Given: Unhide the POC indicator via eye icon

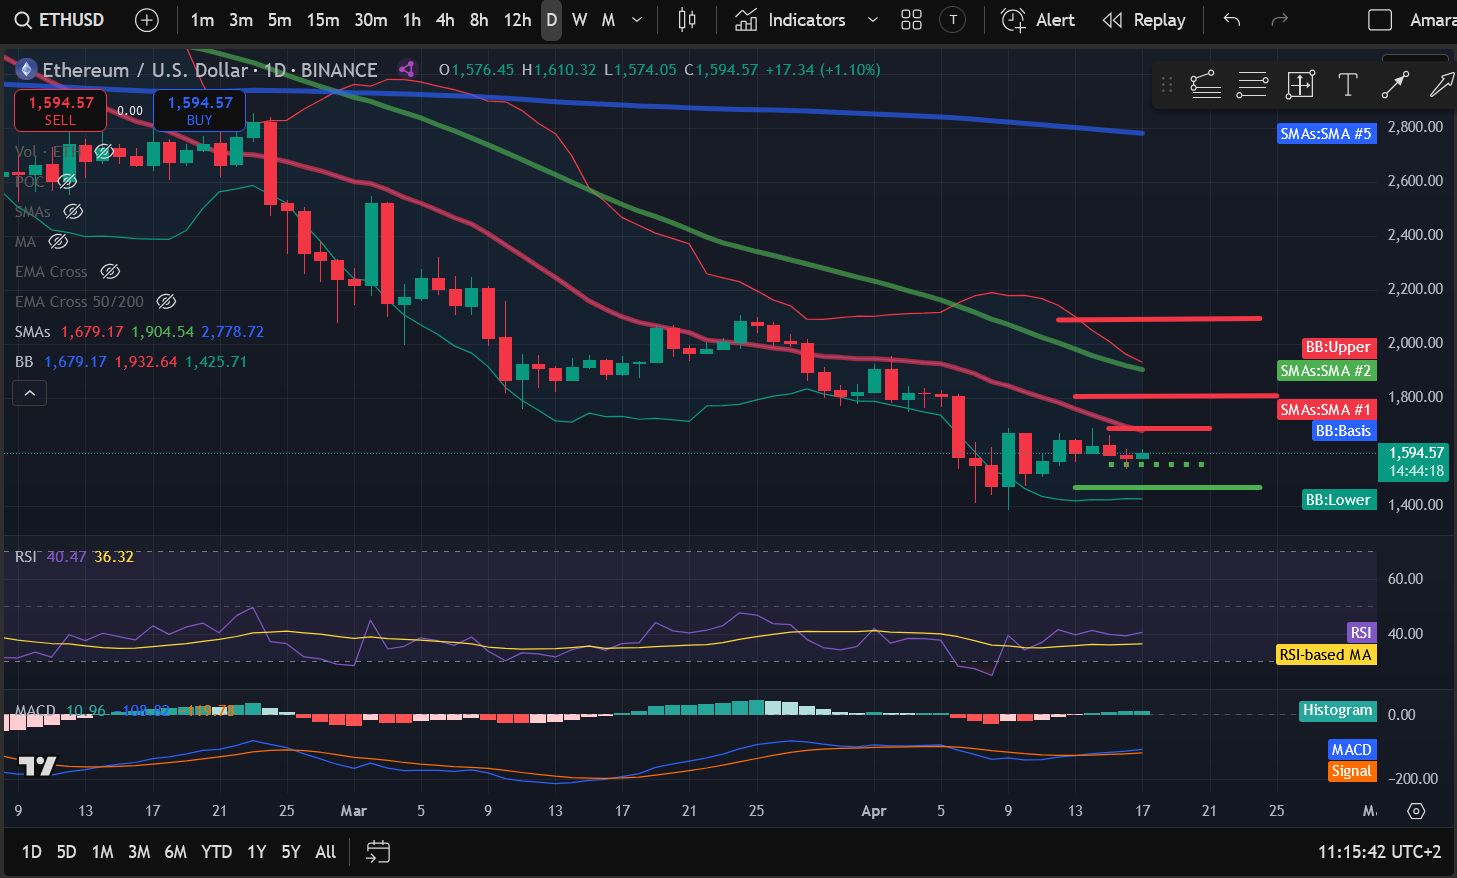Looking at the screenshot, I should [x=67, y=182].
